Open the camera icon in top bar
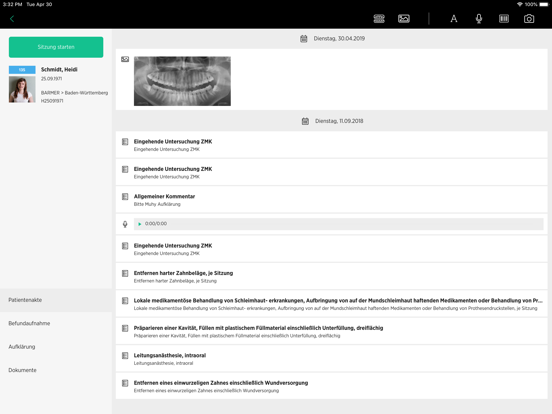The width and height of the screenshot is (552, 414). pyautogui.click(x=529, y=19)
